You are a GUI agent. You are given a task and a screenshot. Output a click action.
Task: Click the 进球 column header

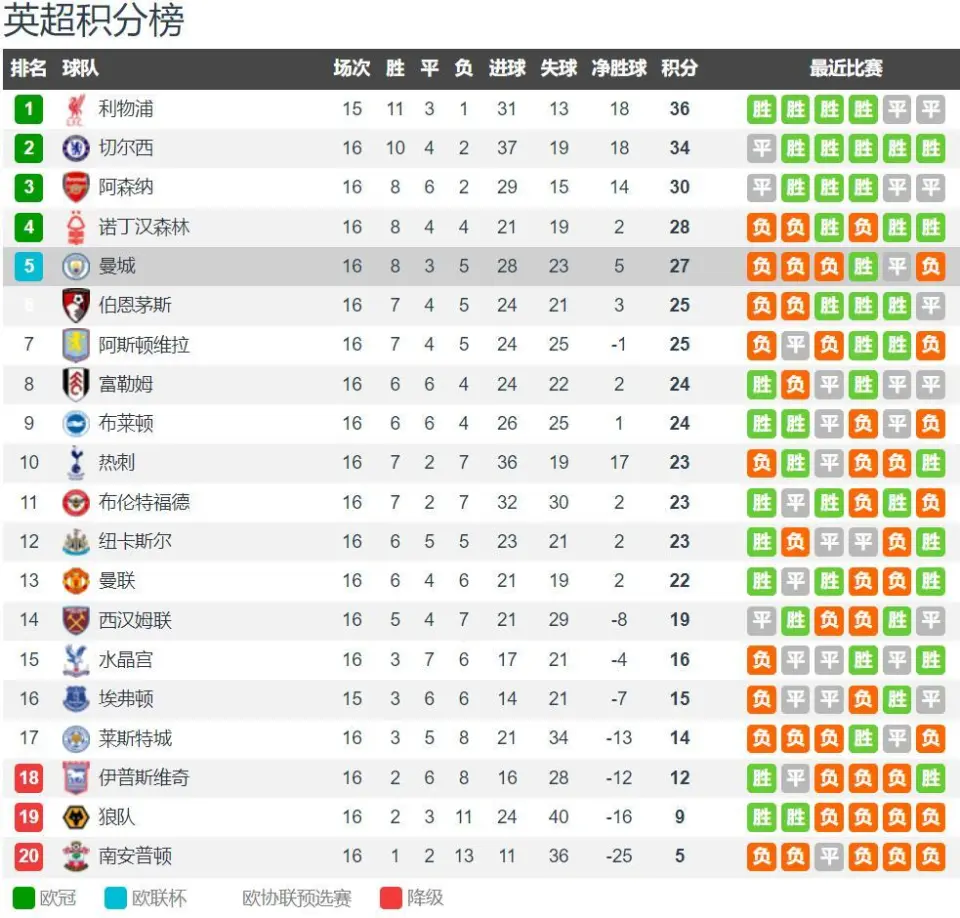pyautogui.click(x=507, y=68)
